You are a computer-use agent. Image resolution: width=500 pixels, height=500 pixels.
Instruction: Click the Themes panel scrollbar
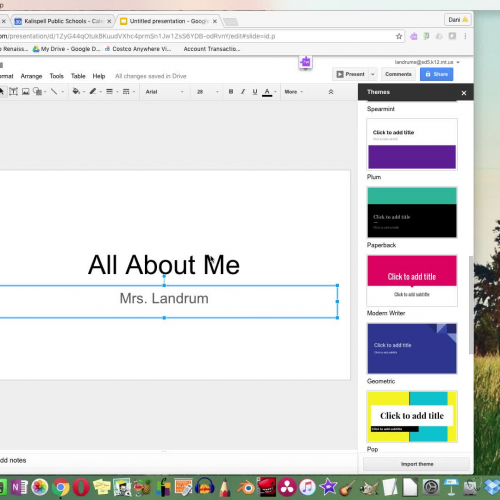[x=471, y=305]
